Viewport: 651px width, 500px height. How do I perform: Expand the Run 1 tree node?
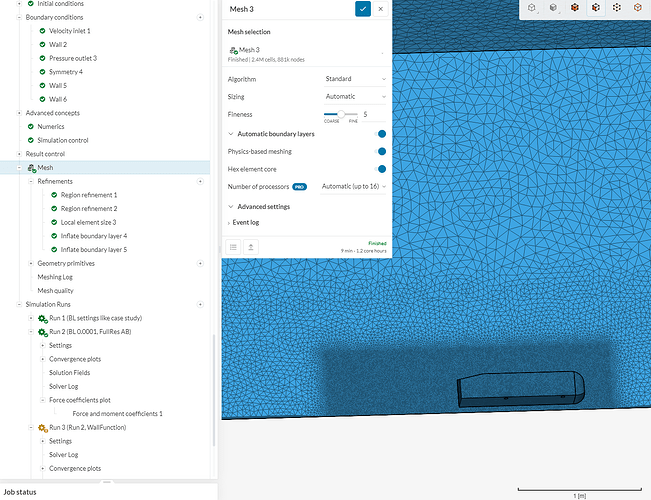point(31,318)
